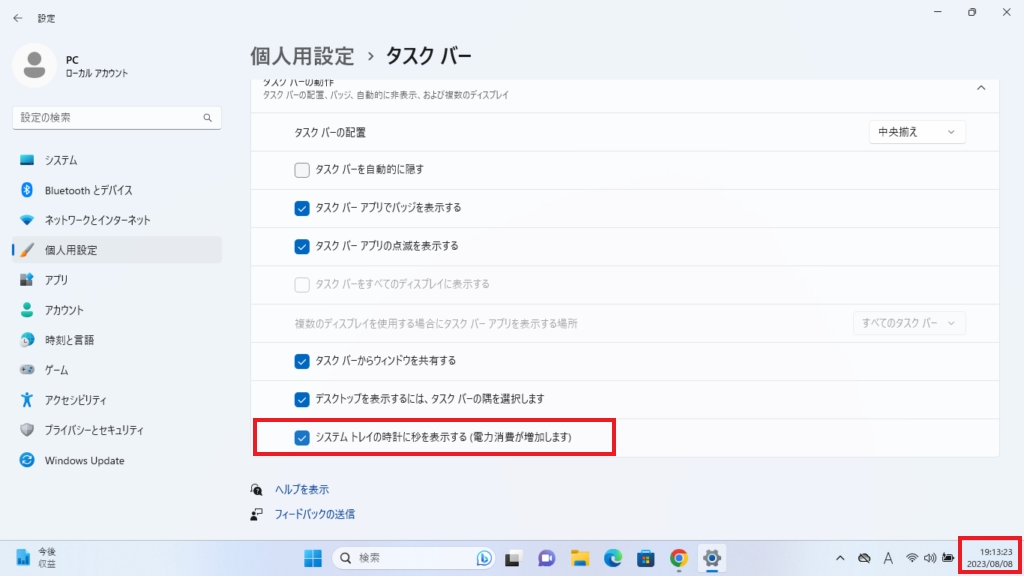Uncheck タスク バーからウィンドウを共有する
Screen dimensions: 1024x576
[302, 361]
